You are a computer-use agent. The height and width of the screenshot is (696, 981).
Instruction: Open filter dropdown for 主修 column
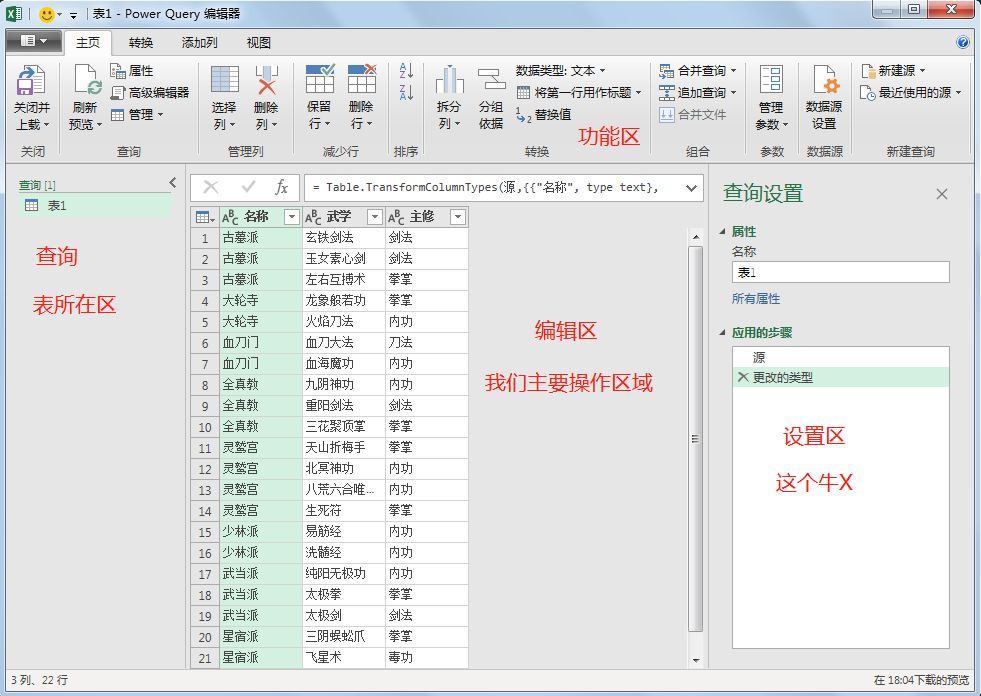(458, 217)
